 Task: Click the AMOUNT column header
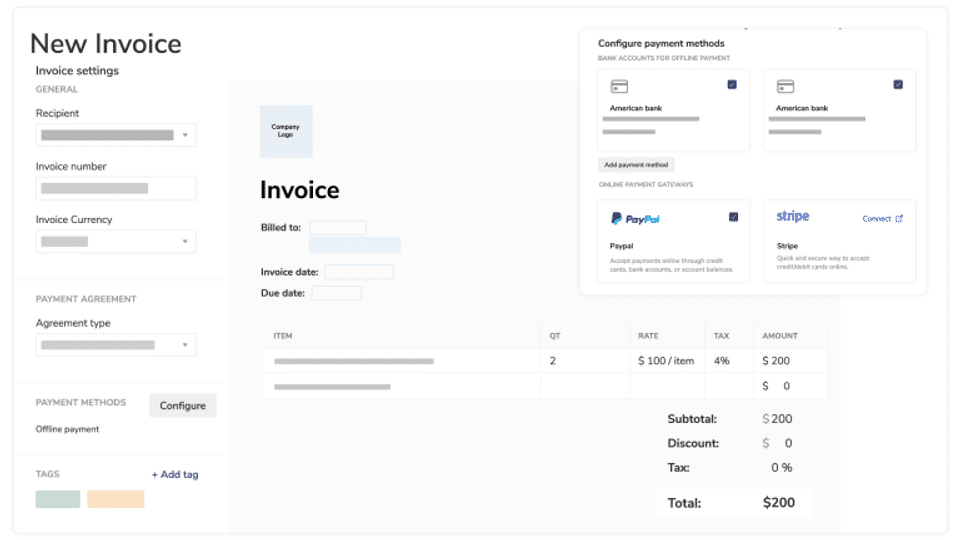(779, 336)
